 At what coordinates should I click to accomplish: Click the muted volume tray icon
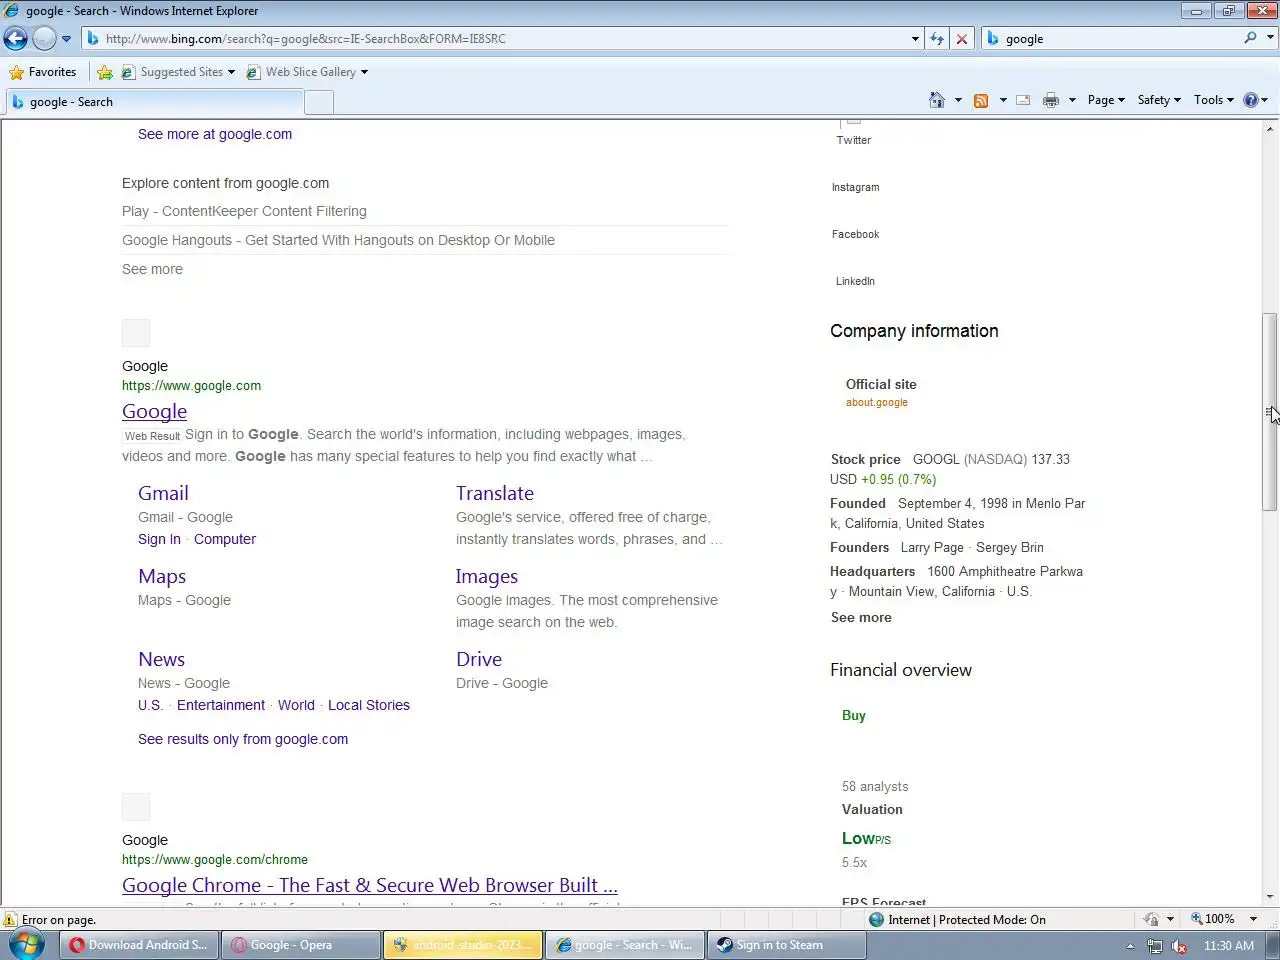1179,946
